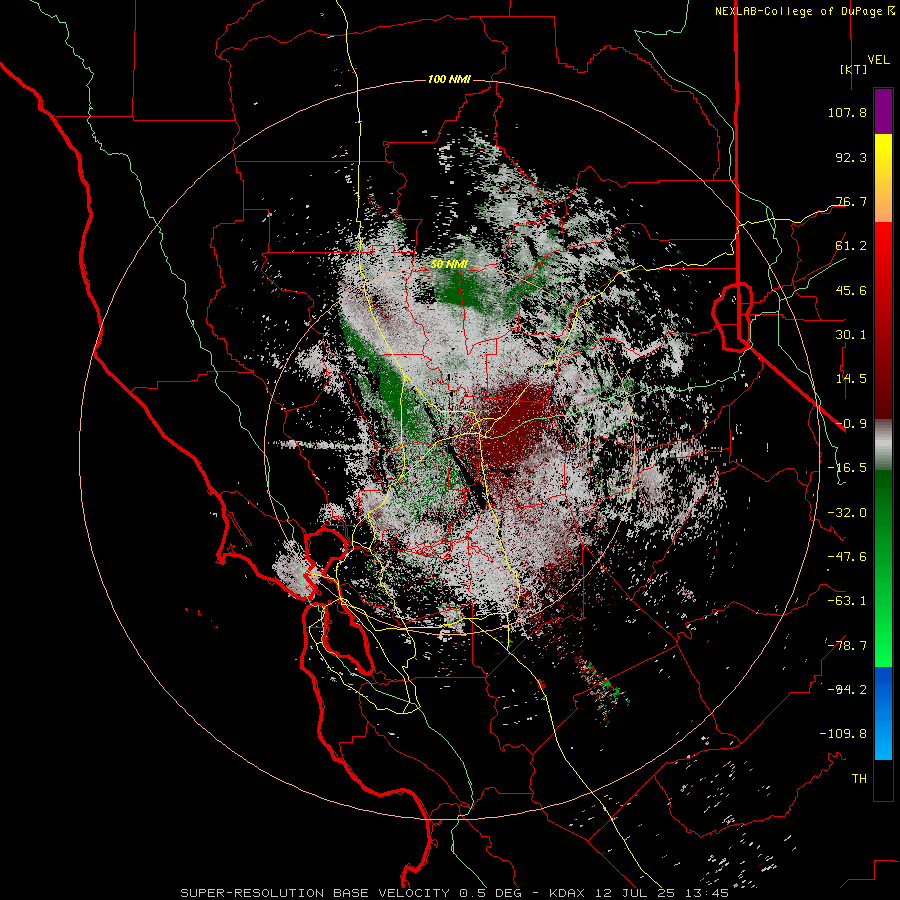
Task: Select the -109.8 scale value
Action: pyautogui.click(x=843, y=734)
